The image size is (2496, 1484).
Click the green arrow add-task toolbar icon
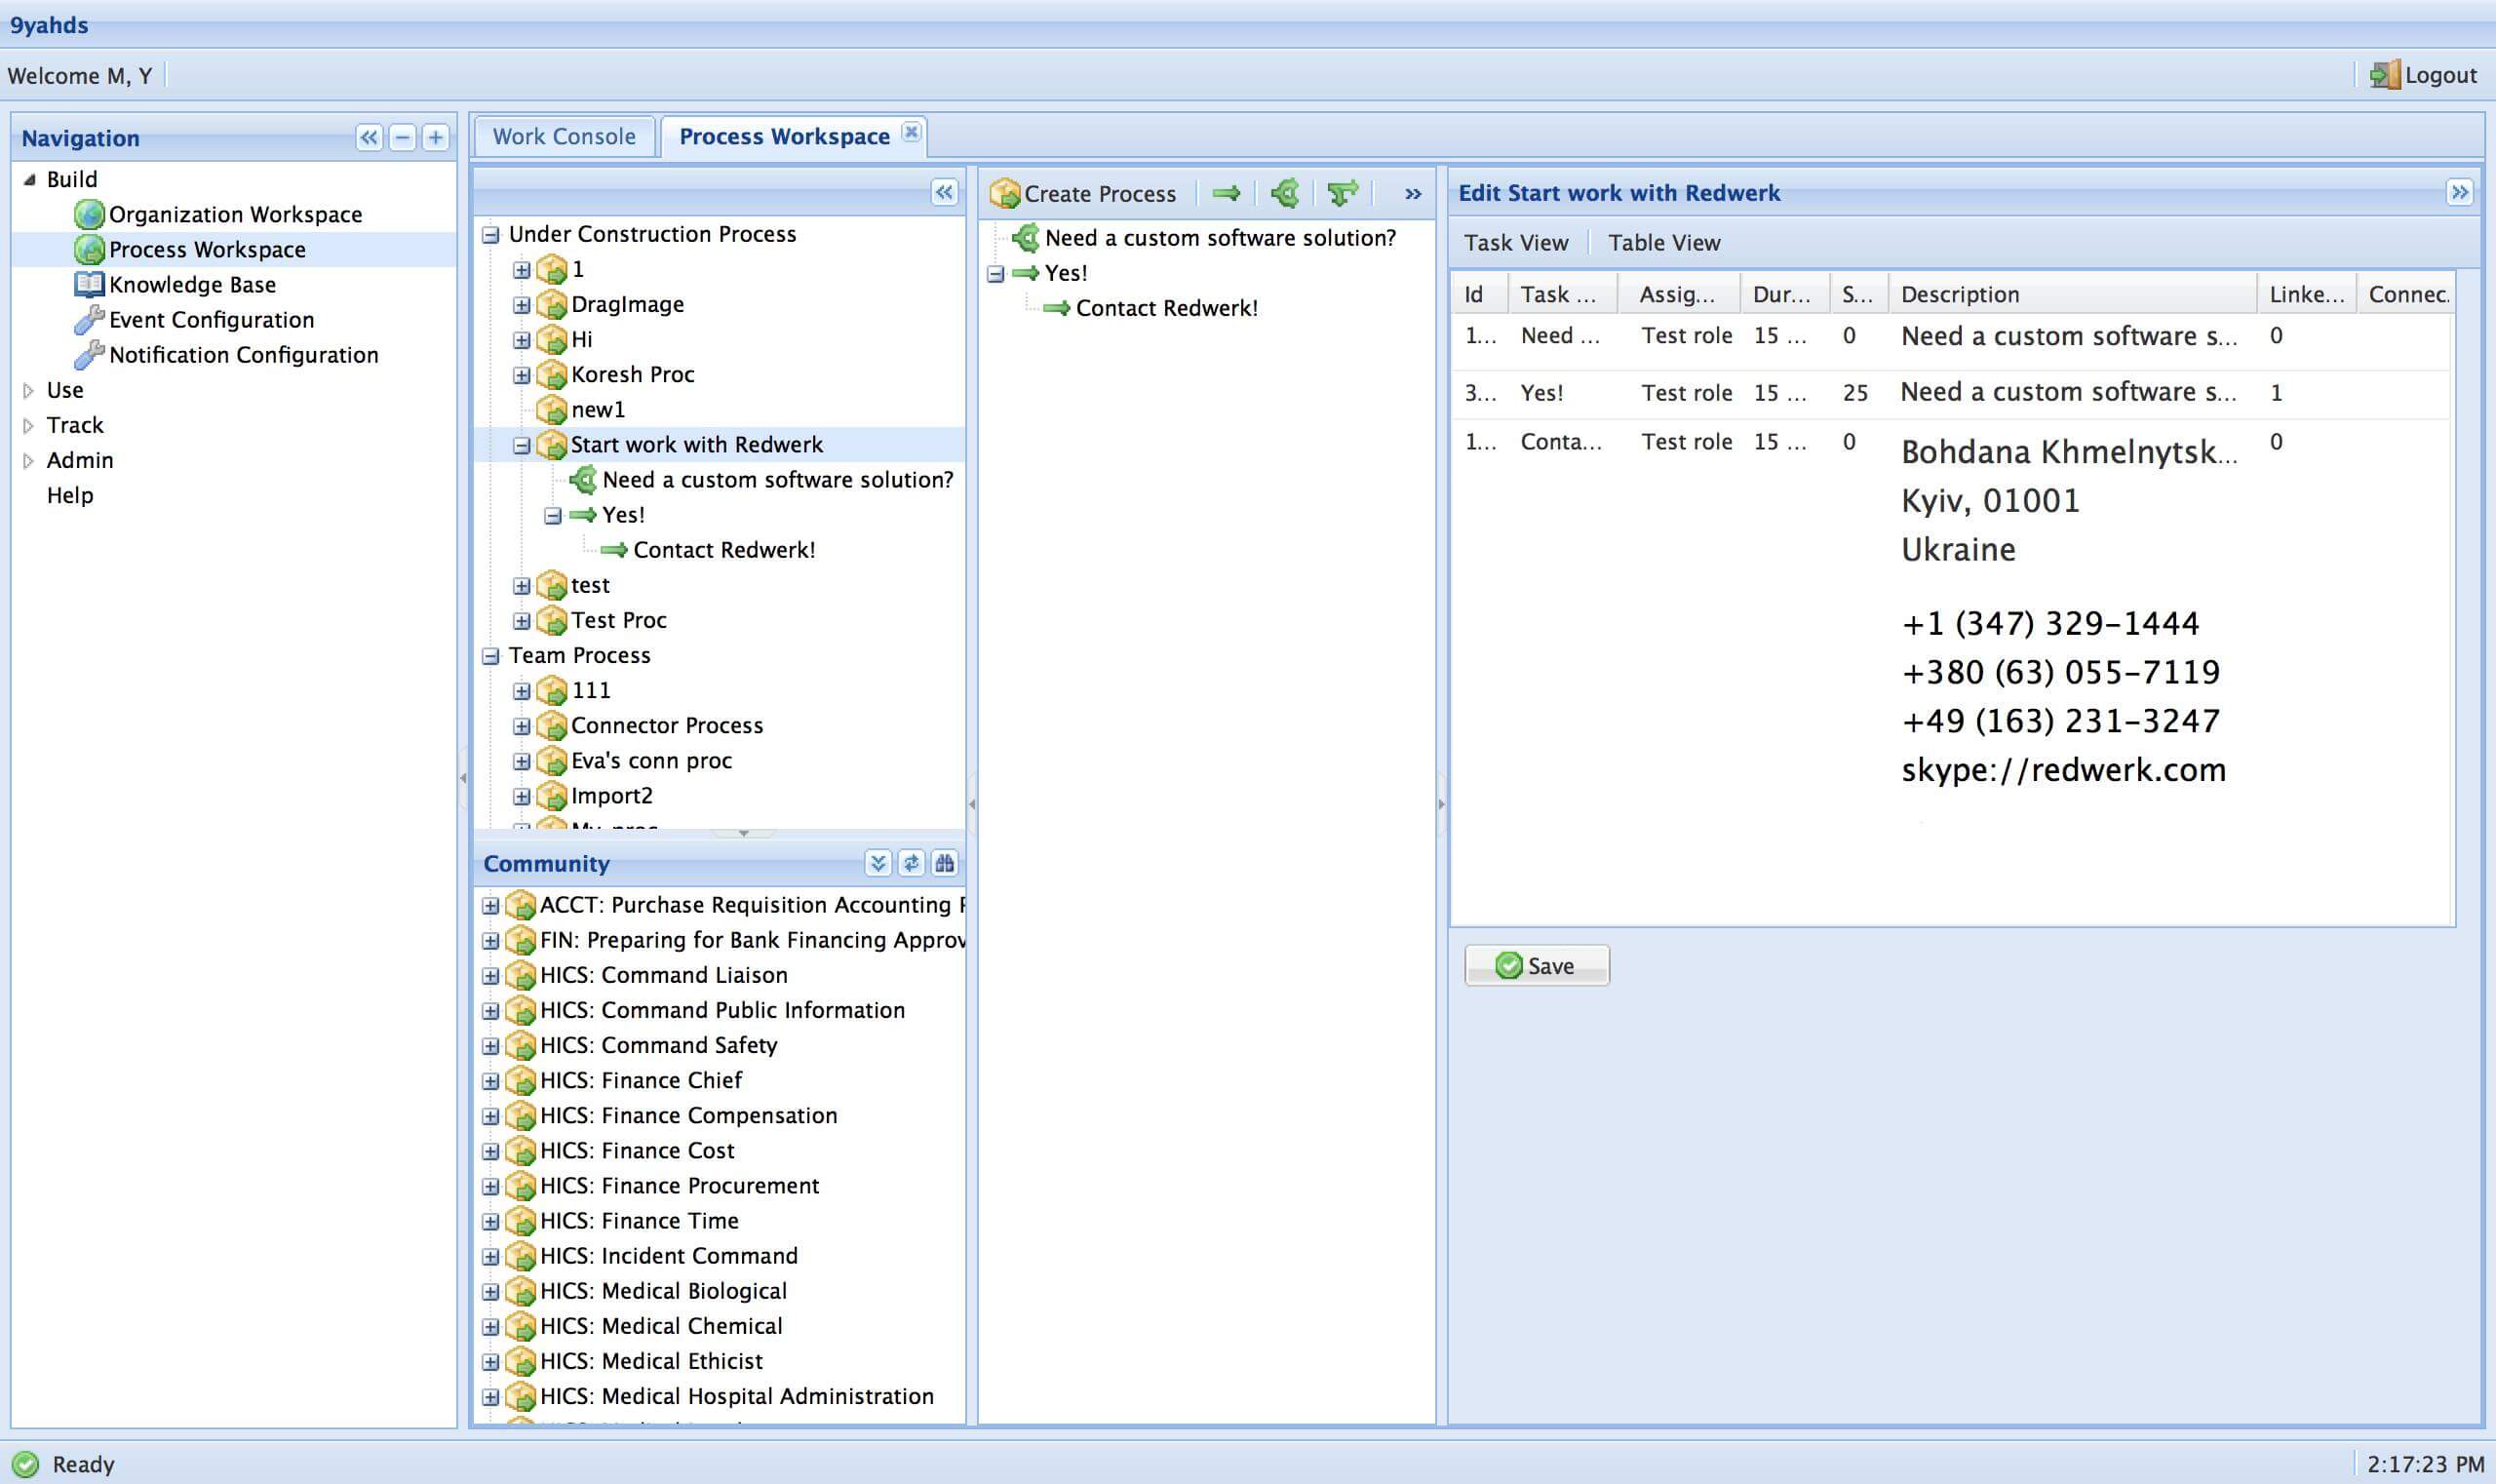click(1226, 193)
